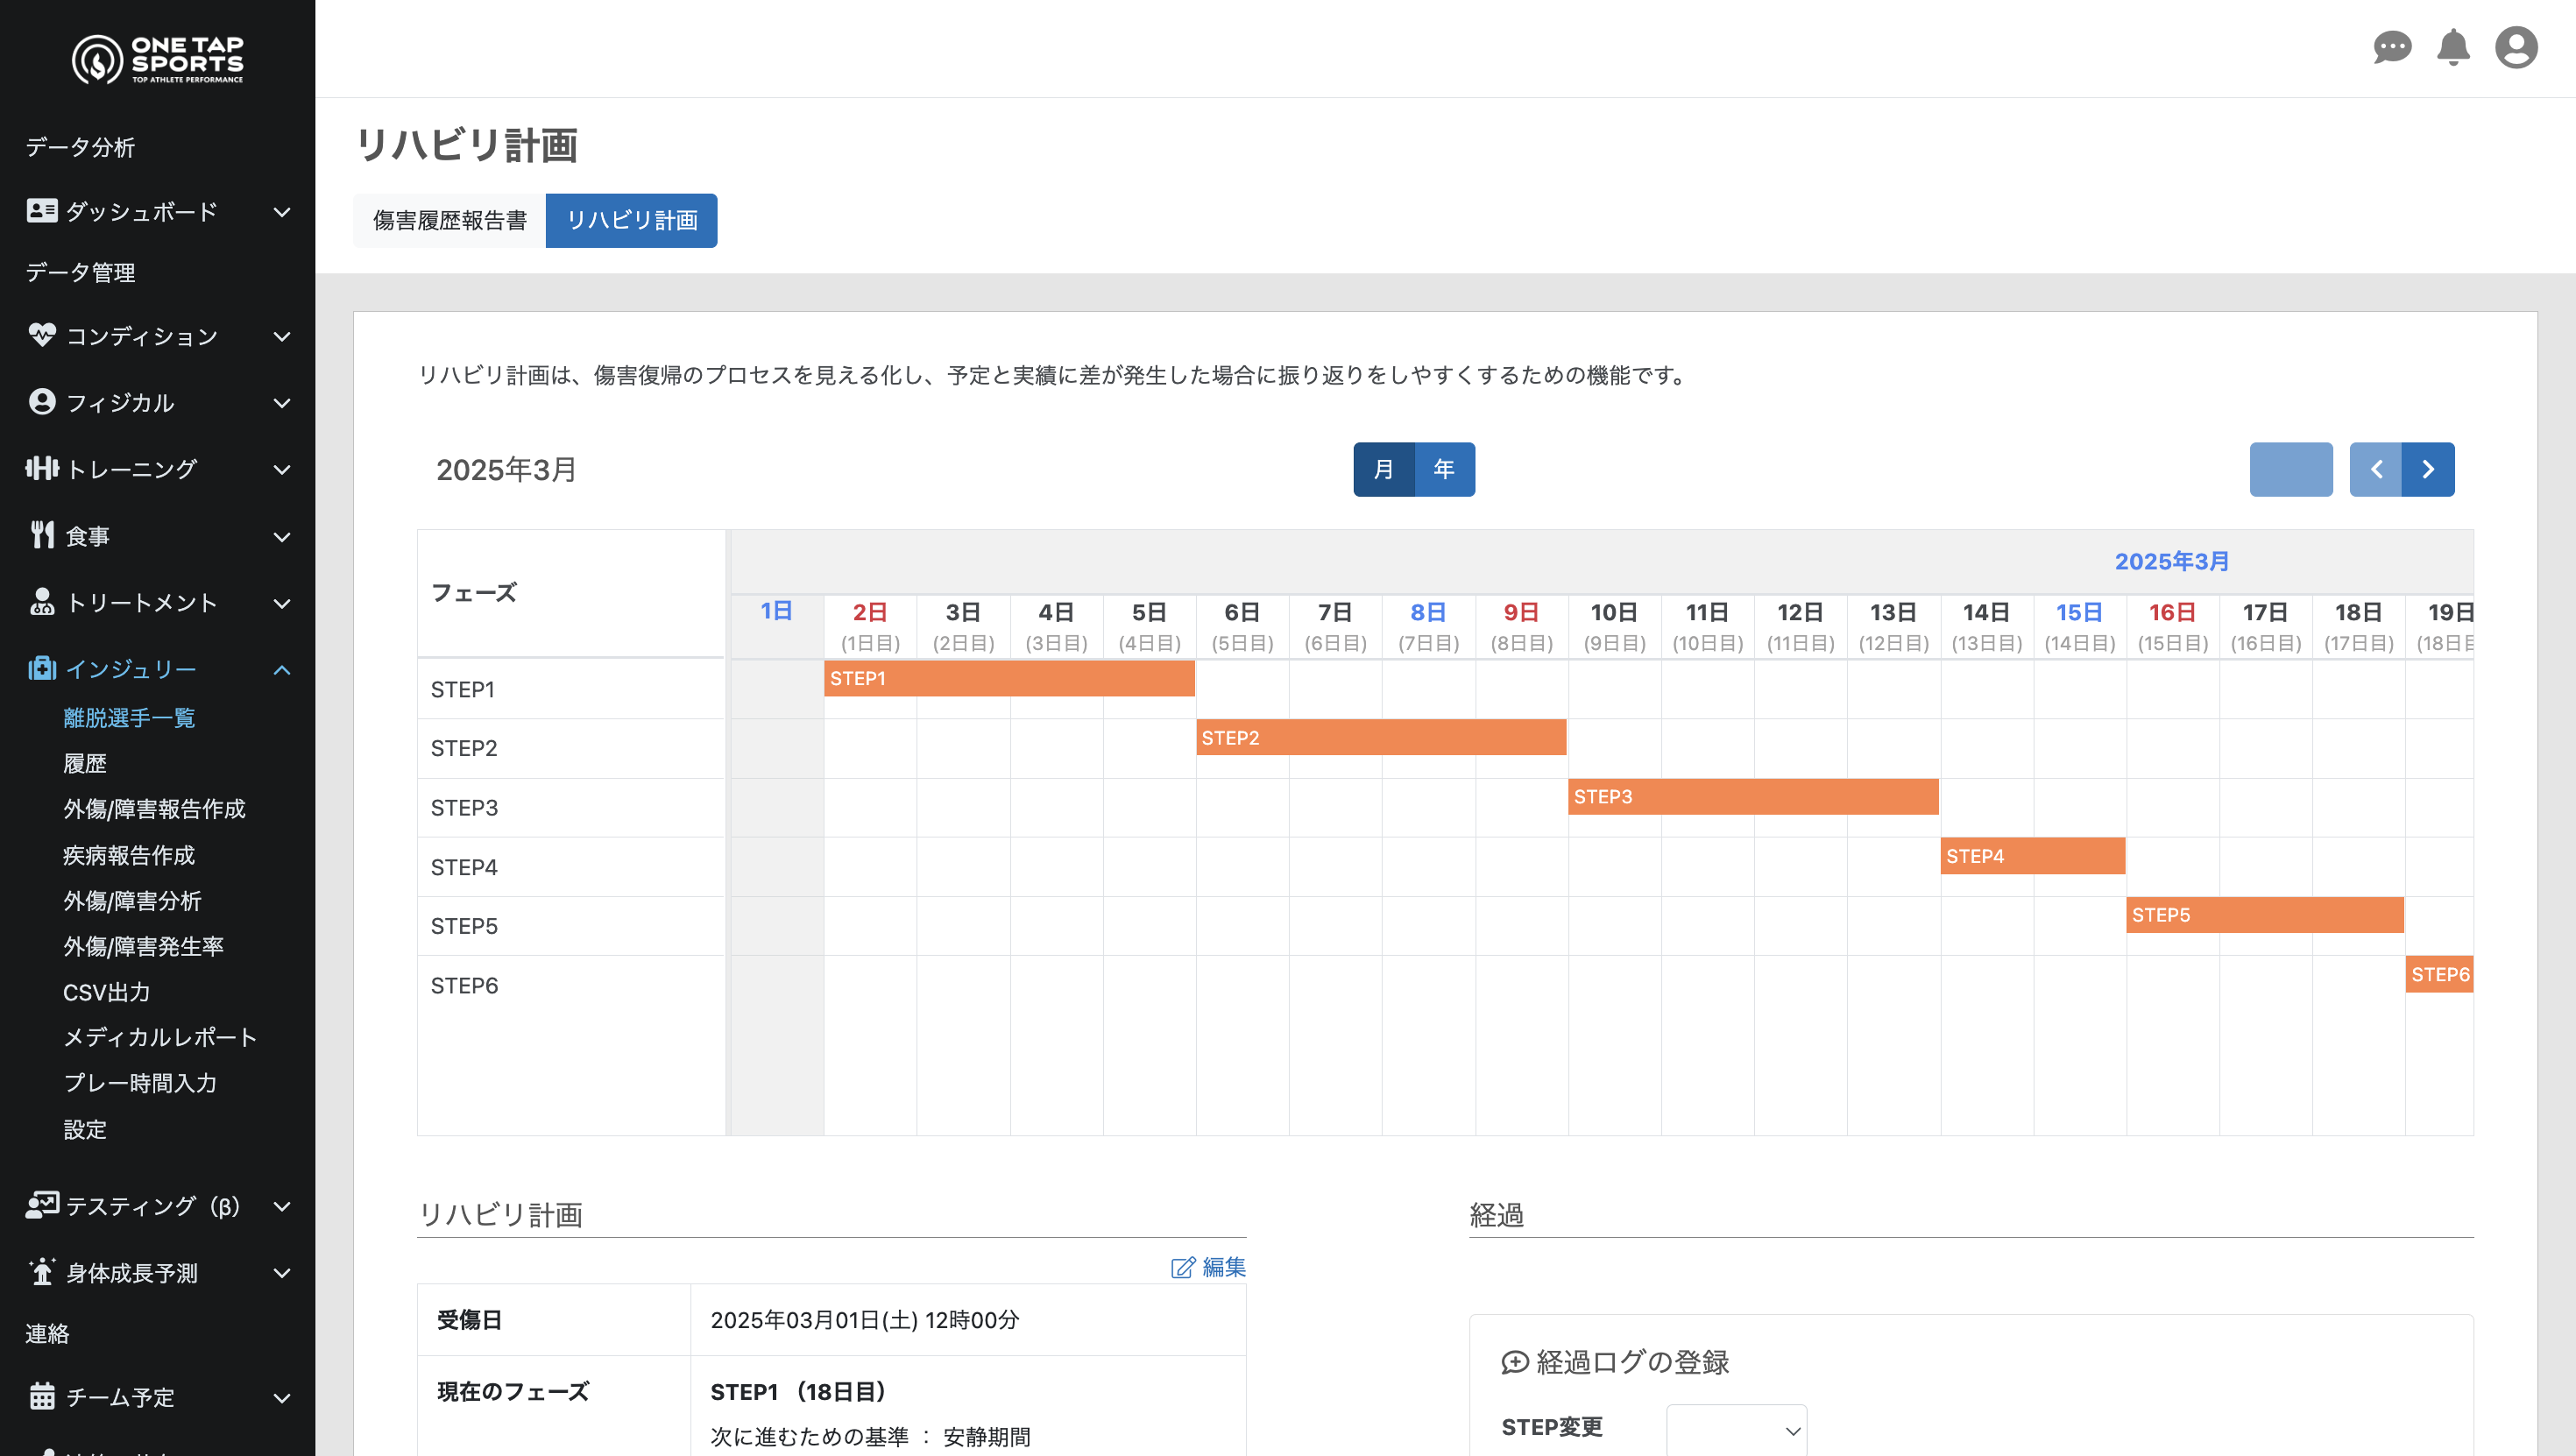Select the orange STEP1 gantt bar
Viewport: 2576px width, 1456px height.
(x=1009, y=678)
